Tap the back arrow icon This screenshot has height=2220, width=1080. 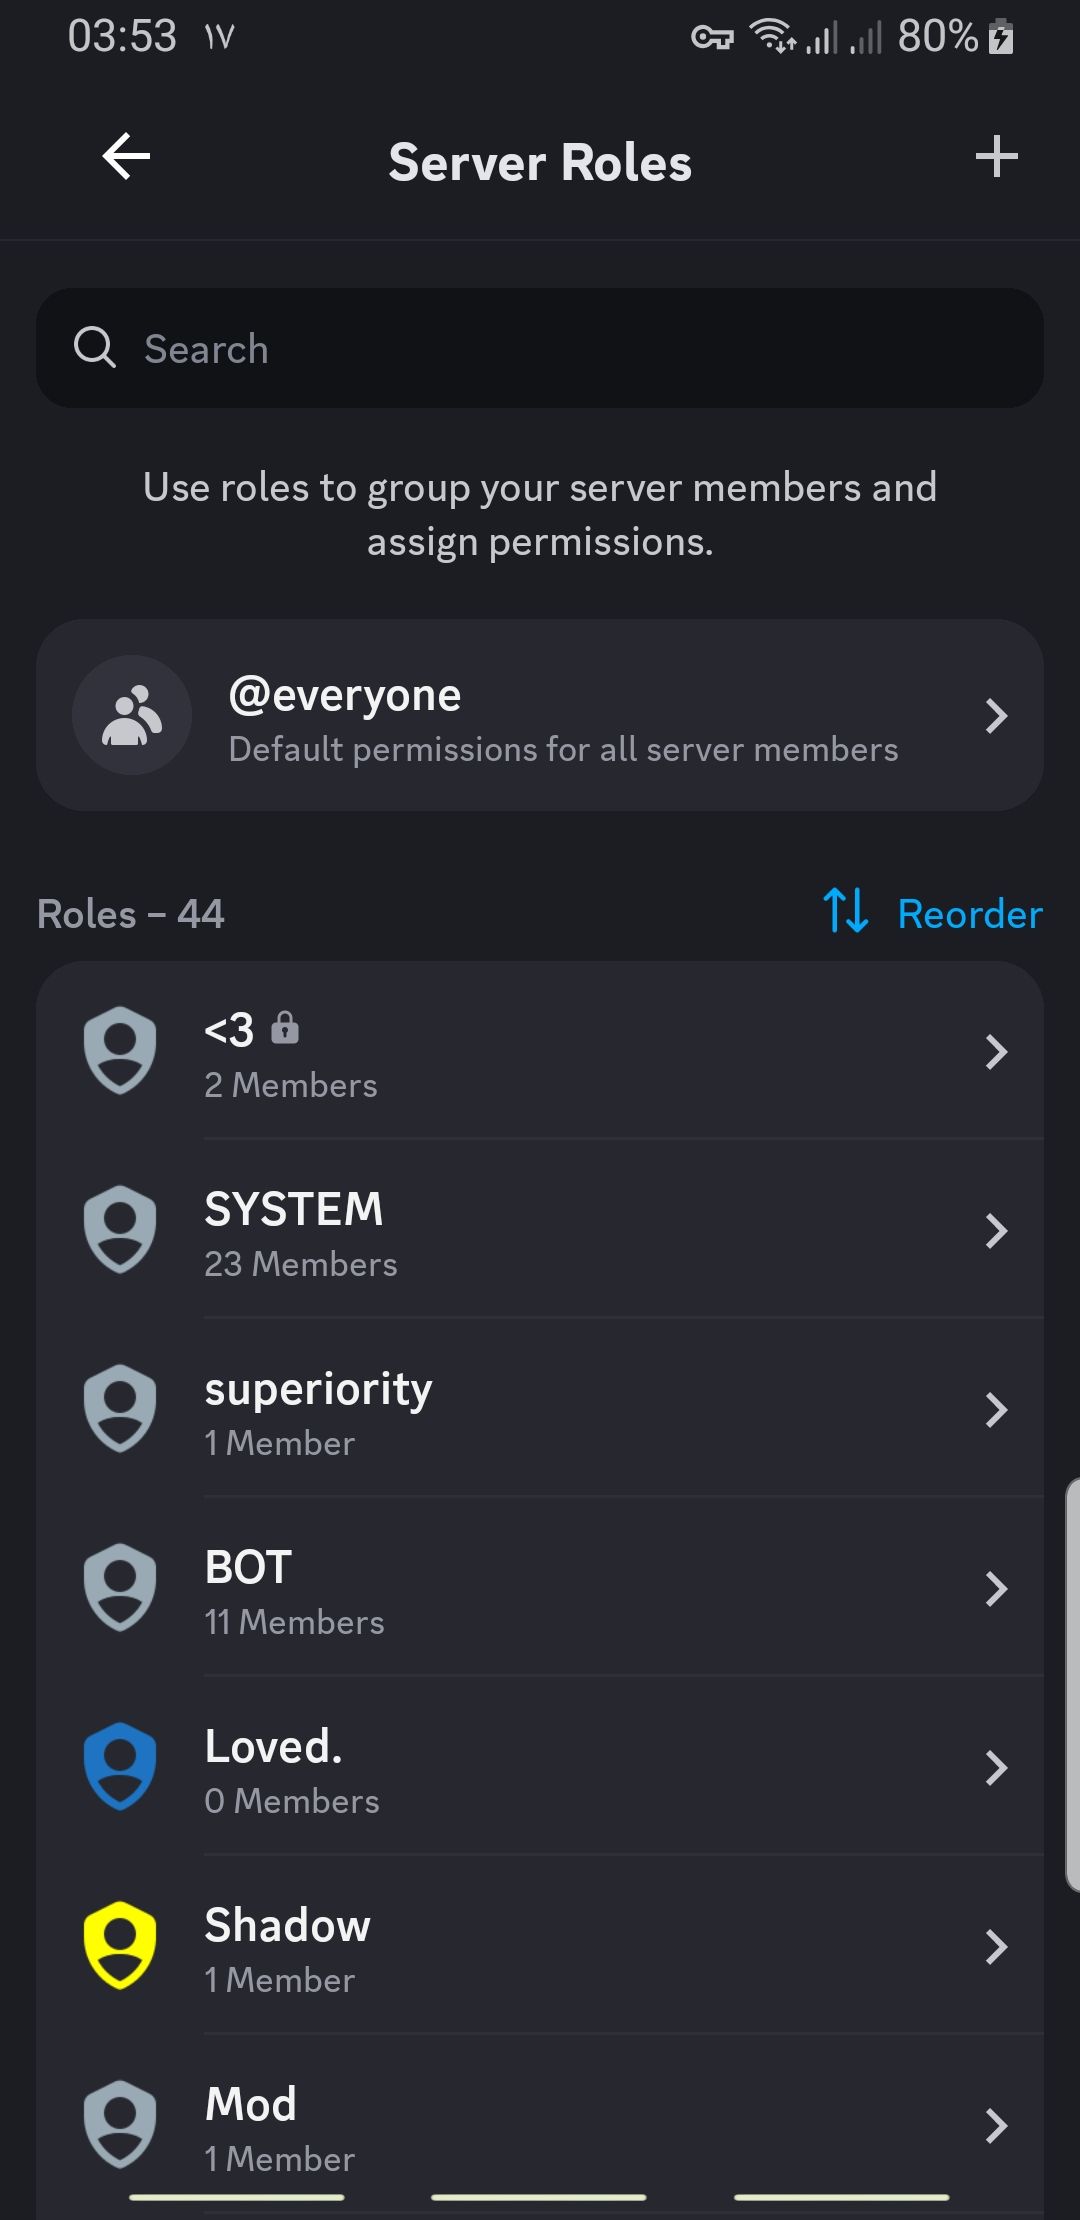coord(126,157)
